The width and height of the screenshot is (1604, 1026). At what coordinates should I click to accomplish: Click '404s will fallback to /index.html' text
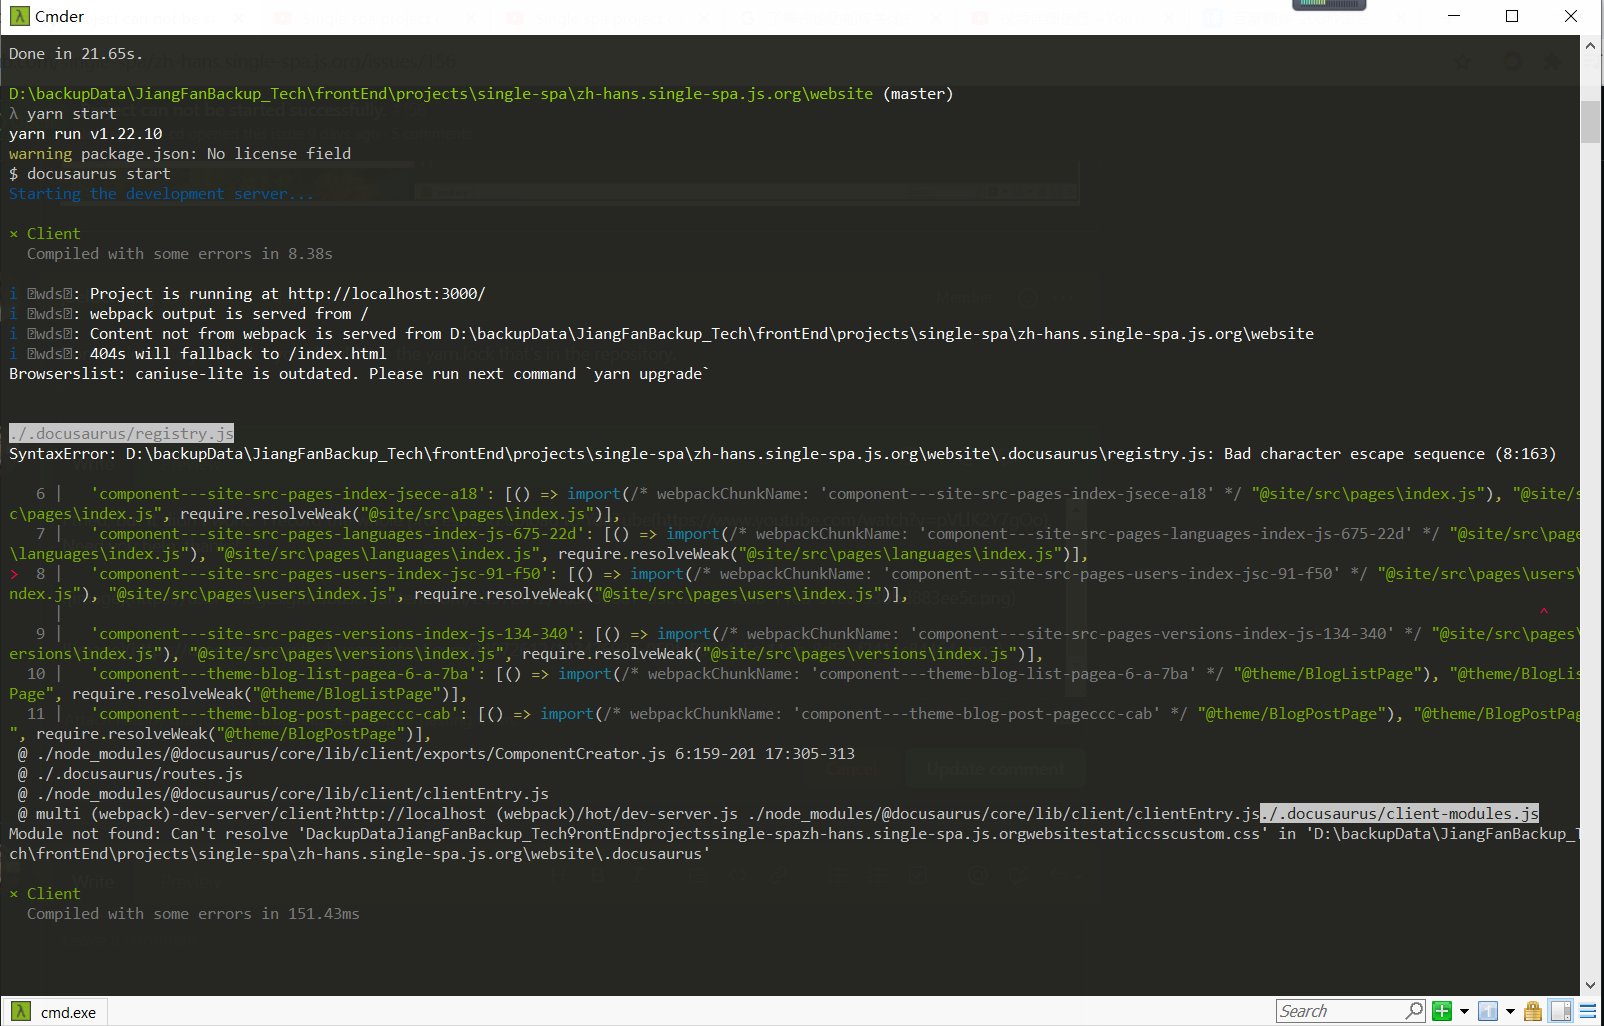click(238, 353)
